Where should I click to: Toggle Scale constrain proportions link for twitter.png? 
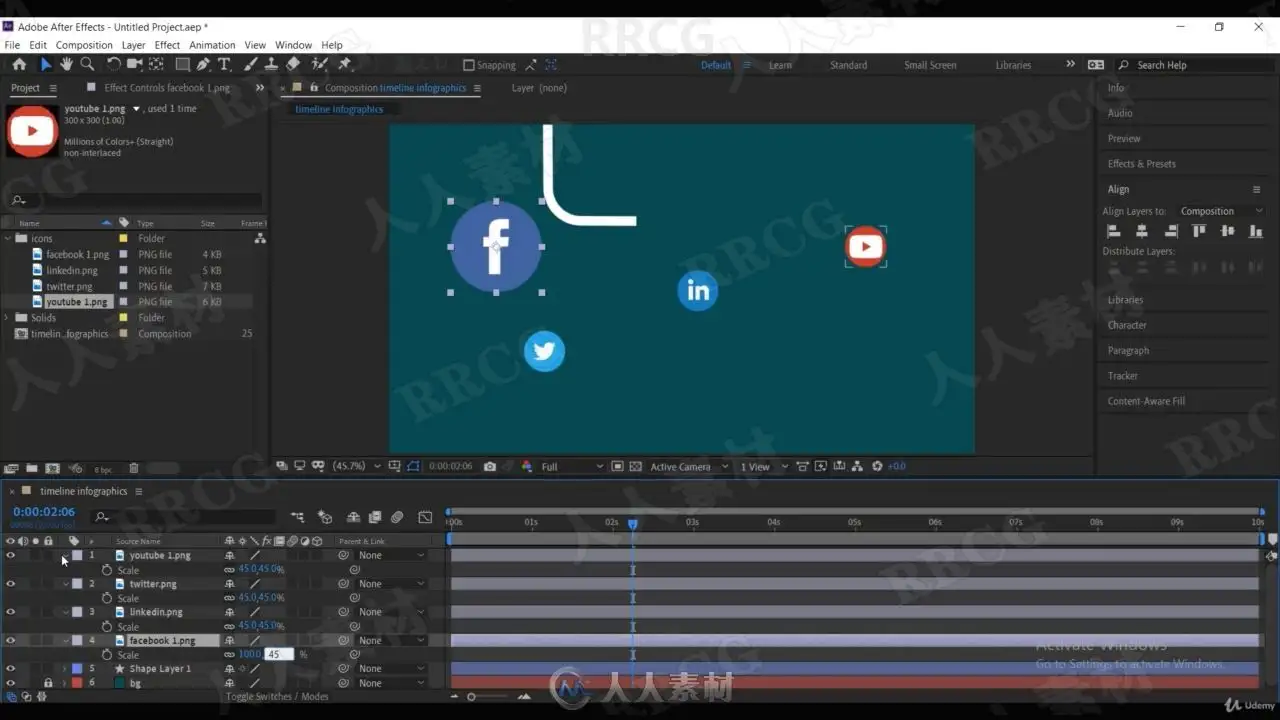[229, 597]
